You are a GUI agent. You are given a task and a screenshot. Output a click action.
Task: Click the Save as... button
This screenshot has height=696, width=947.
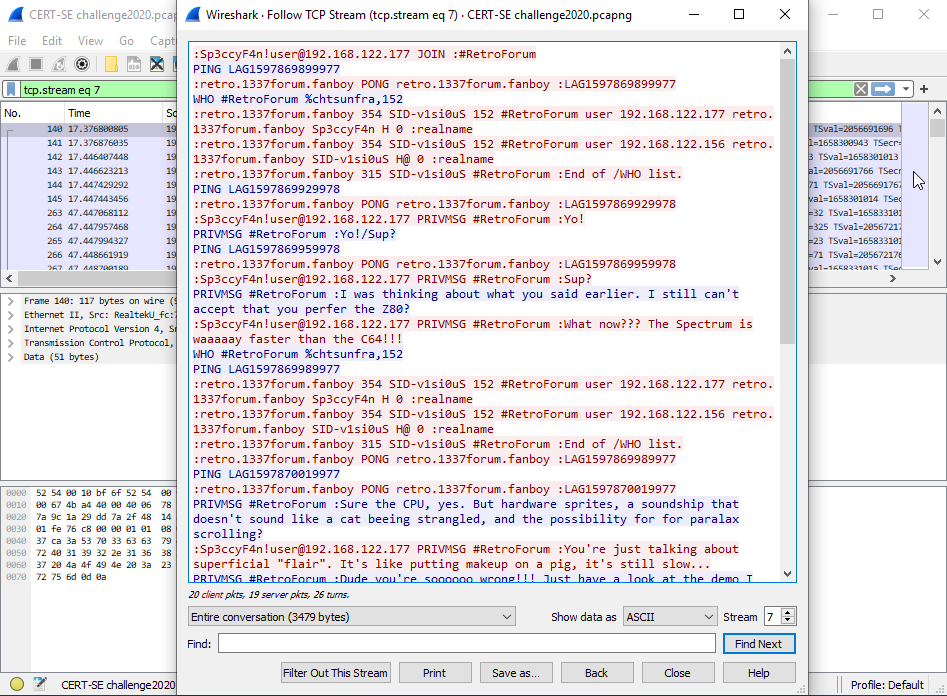click(516, 673)
